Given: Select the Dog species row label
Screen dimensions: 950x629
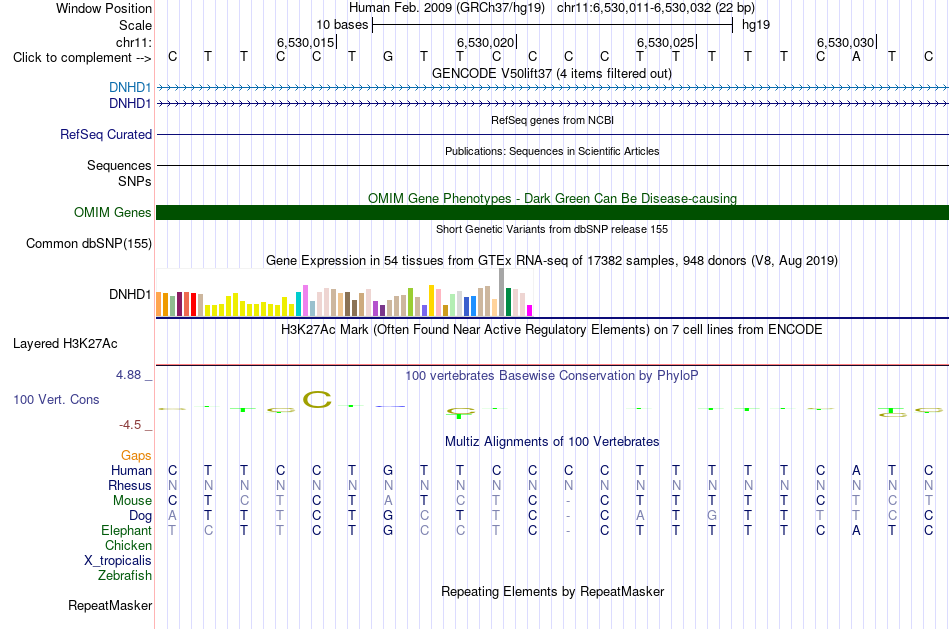Looking at the screenshot, I should 141,516.
